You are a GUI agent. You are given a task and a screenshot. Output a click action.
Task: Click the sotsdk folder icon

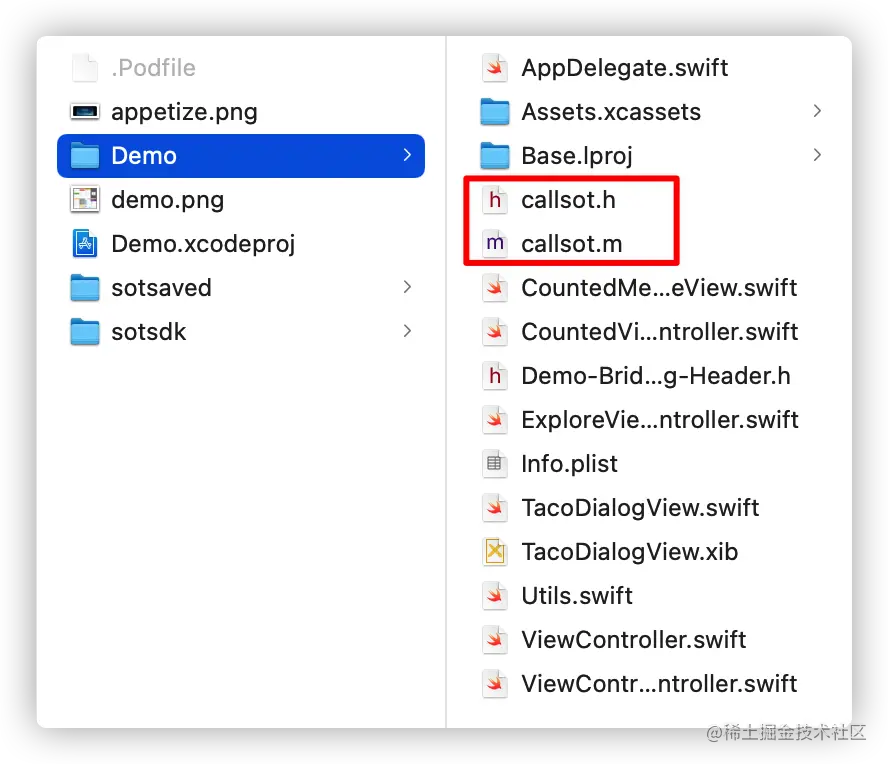tap(85, 331)
